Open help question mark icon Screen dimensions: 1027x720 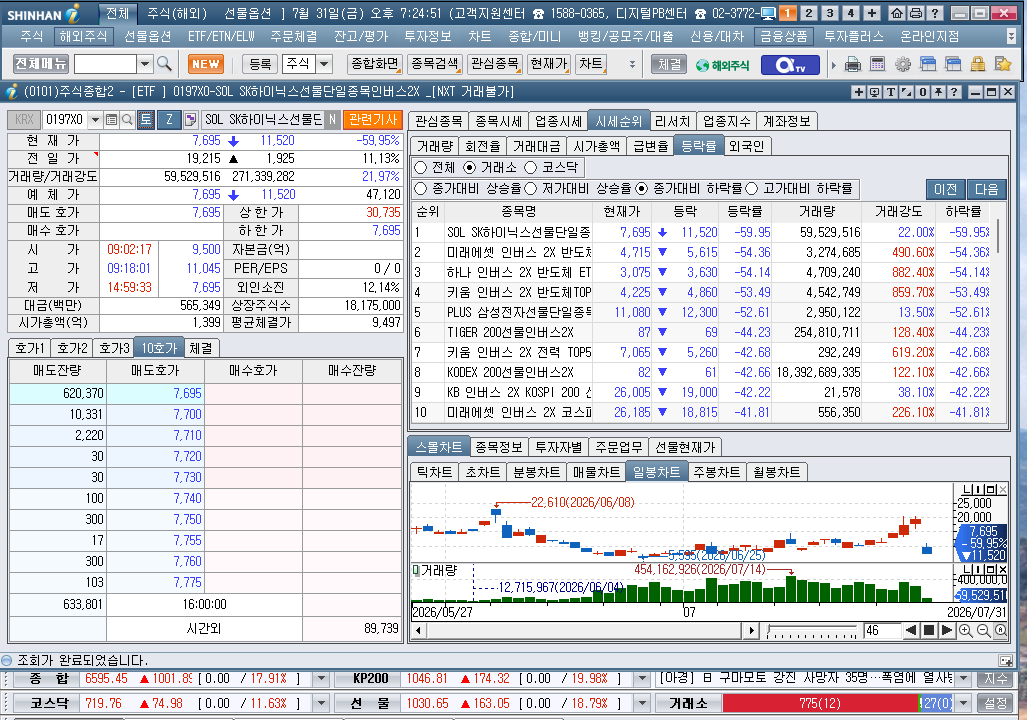pyautogui.click(x=935, y=13)
